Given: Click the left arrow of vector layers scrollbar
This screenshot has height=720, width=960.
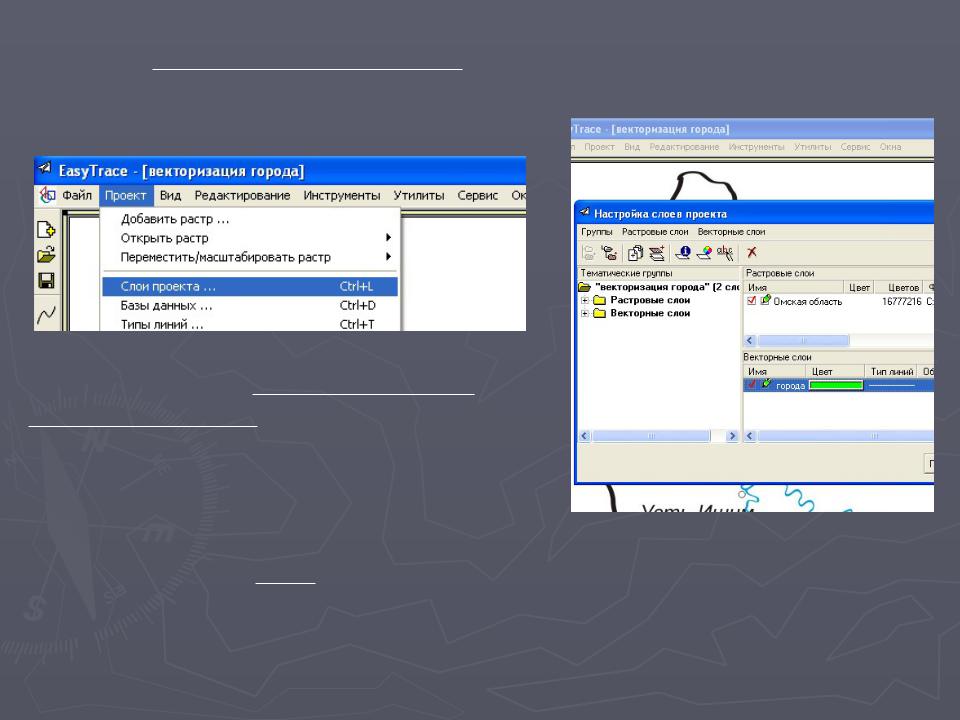Looking at the screenshot, I should pos(750,436).
